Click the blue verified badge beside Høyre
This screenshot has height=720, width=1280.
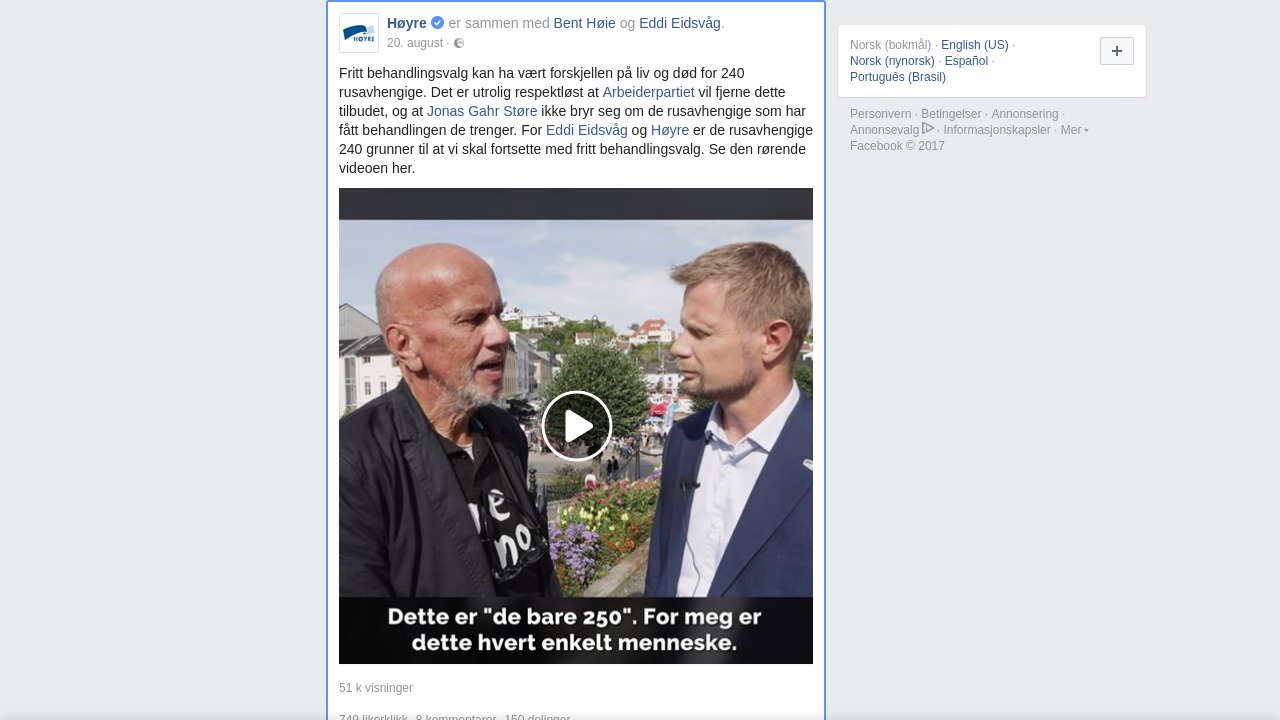pyautogui.click(x=438, y=23)
